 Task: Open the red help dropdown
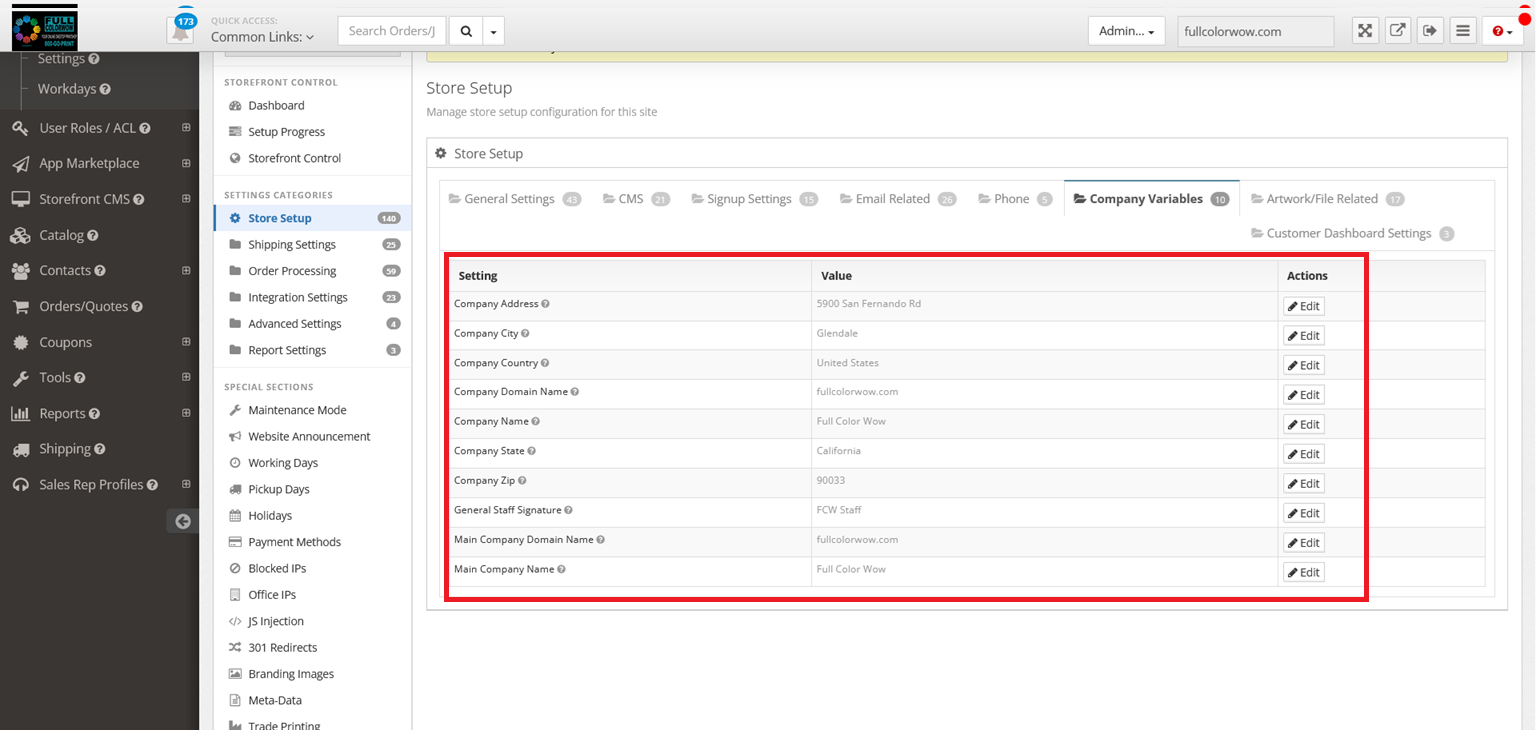tap(1502, 31)
